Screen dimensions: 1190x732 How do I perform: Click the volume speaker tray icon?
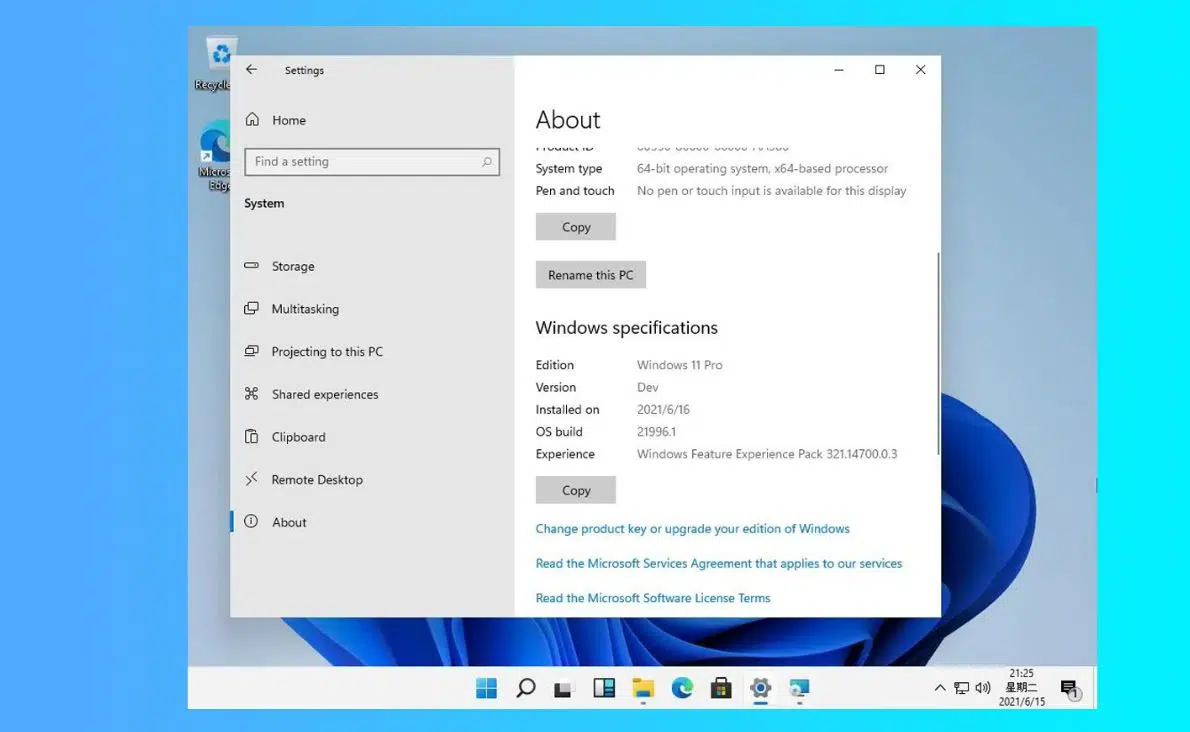[983, 688]
